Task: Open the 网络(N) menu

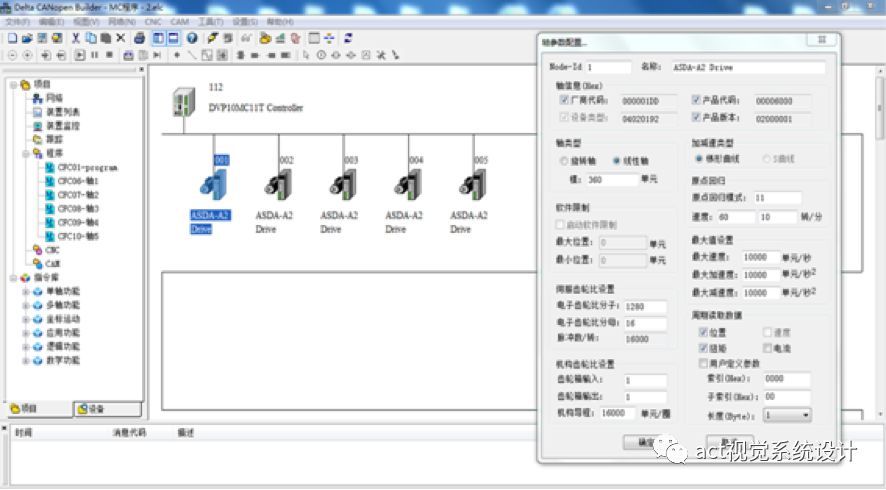Action: click(121, 22)
